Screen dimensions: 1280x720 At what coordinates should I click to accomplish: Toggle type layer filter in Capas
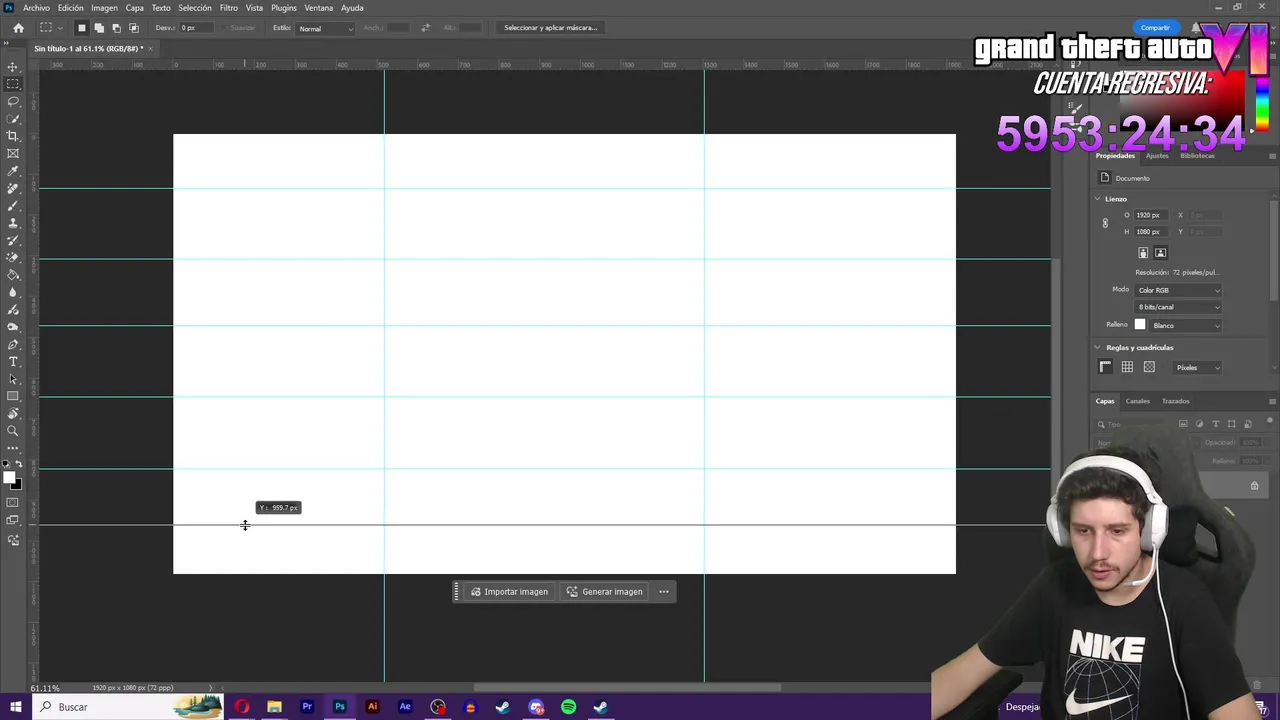coord(1216,424)
